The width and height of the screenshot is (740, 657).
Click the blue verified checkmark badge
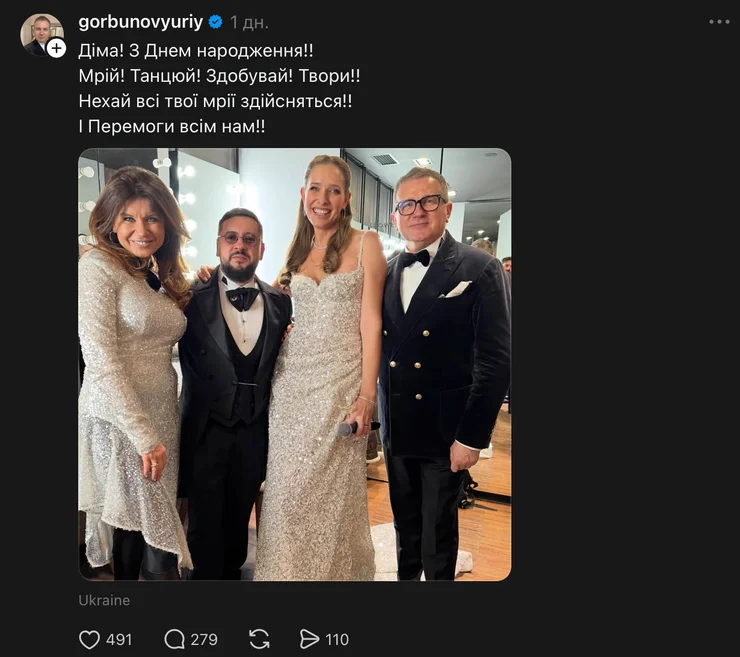pyautogui.click(x=215, y=22)
